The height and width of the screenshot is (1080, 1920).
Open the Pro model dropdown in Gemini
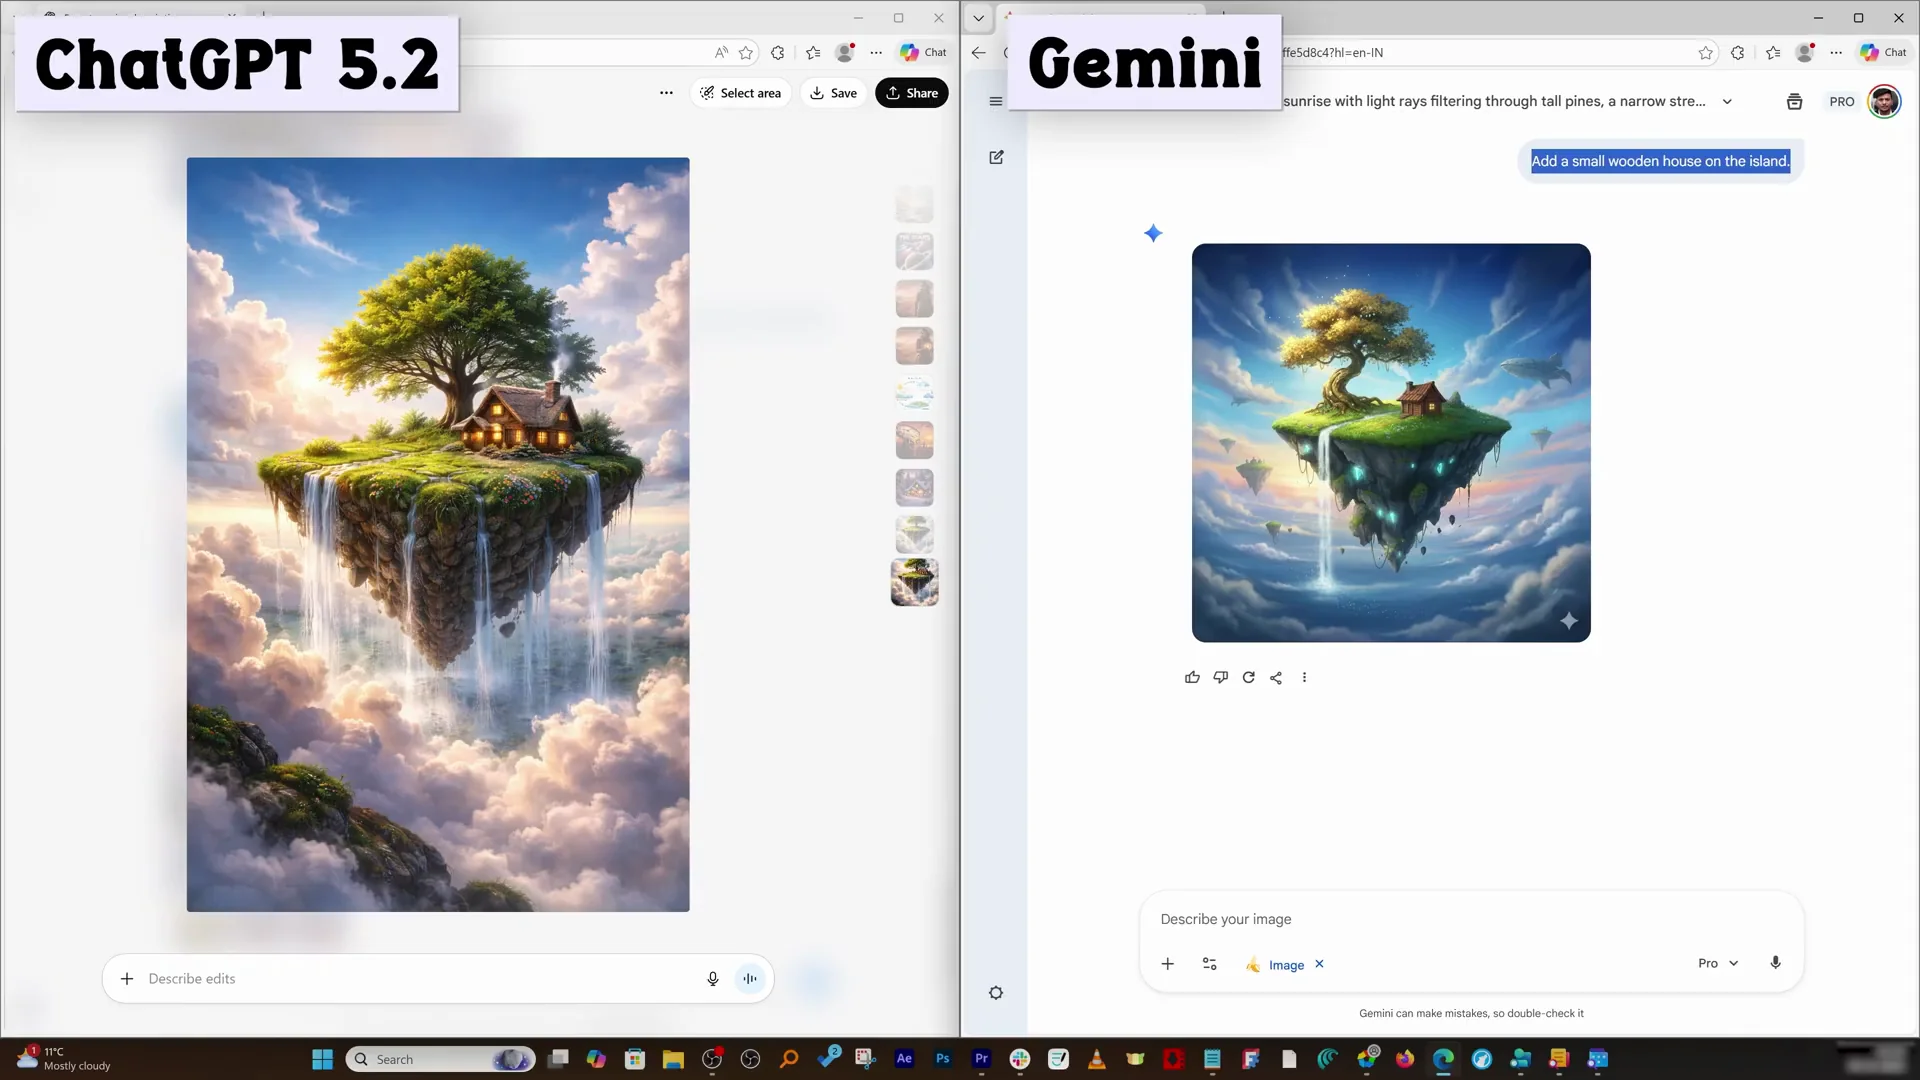[1717, 963]
